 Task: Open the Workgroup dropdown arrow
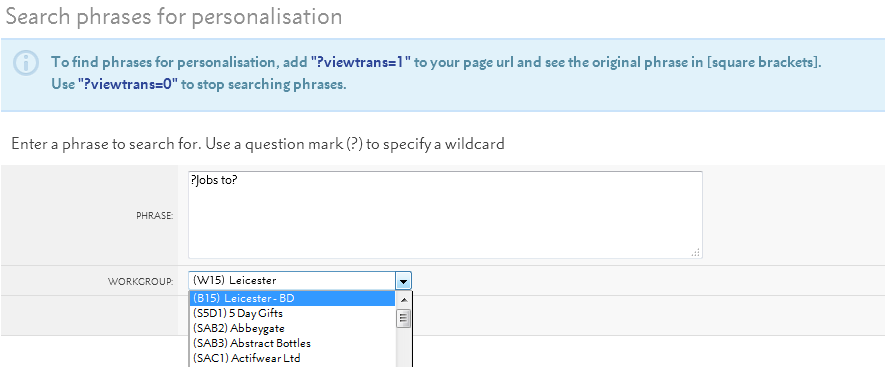click(x=403, y=281)
